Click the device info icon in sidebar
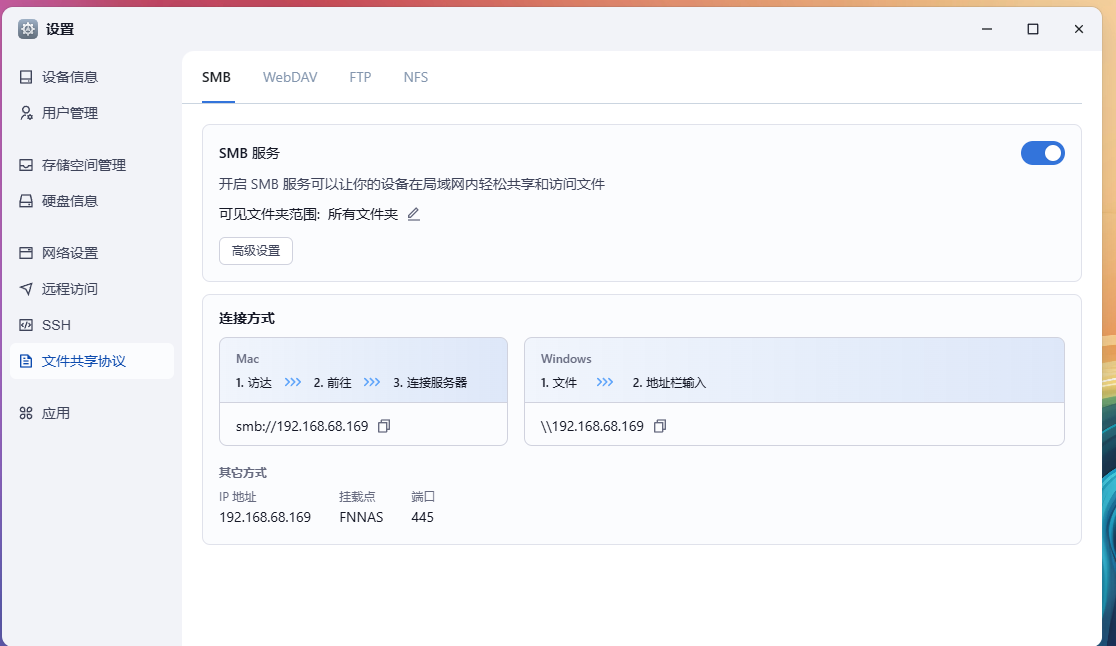This screenshot has width=1116, height=646. (26, 77)
